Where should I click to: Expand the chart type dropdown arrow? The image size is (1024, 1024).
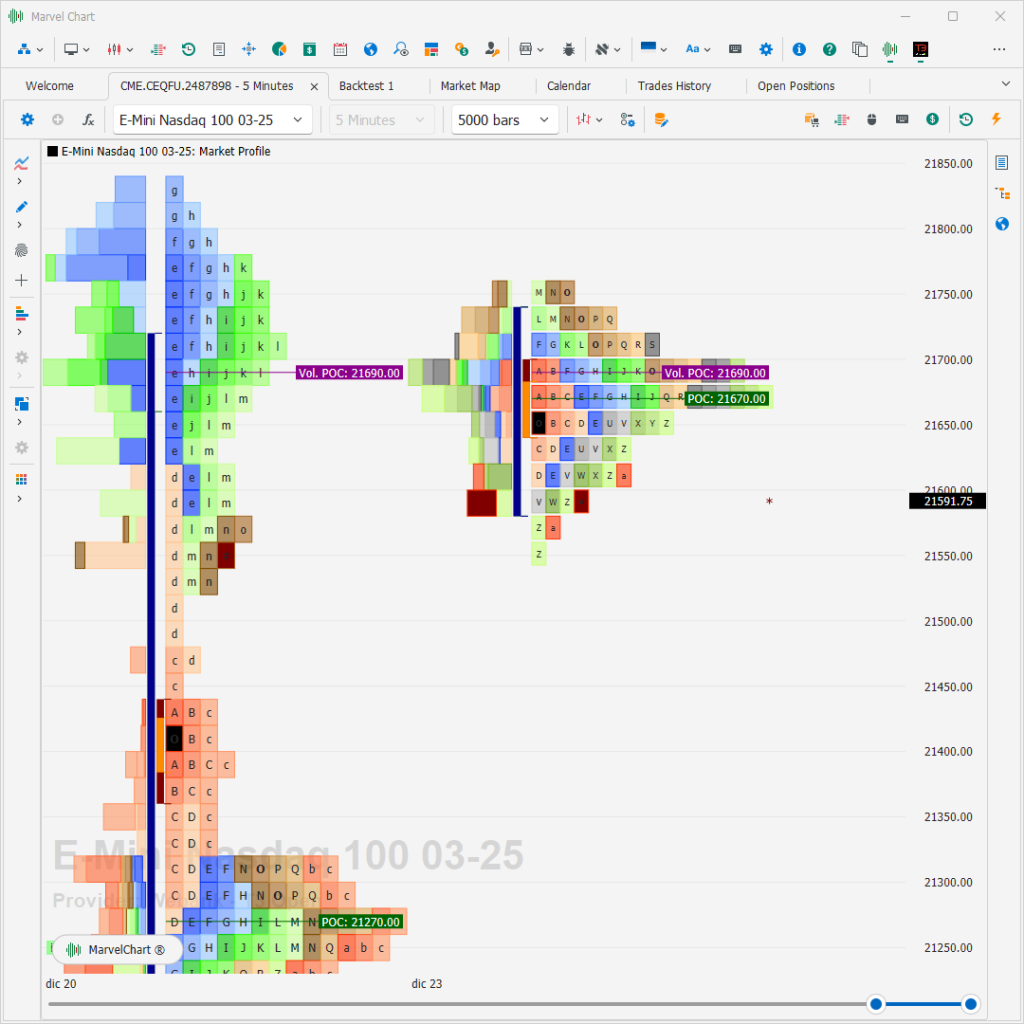tap(600, 121)
